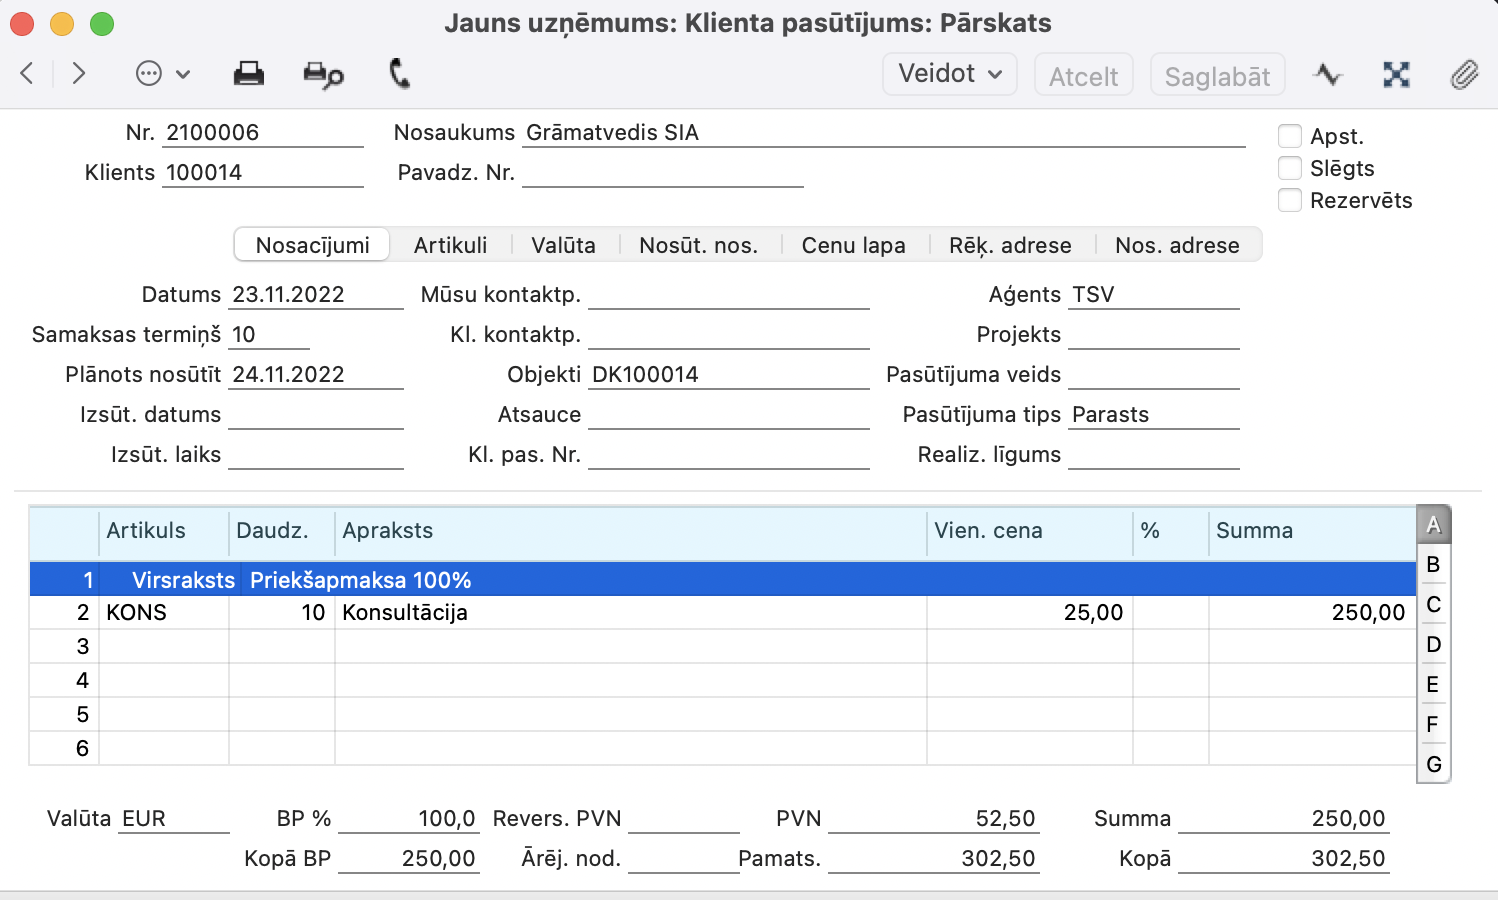Click the workflow overview cross-arrows icon
This screenshot has height=900, width=1498.
tap(1396, 75)
